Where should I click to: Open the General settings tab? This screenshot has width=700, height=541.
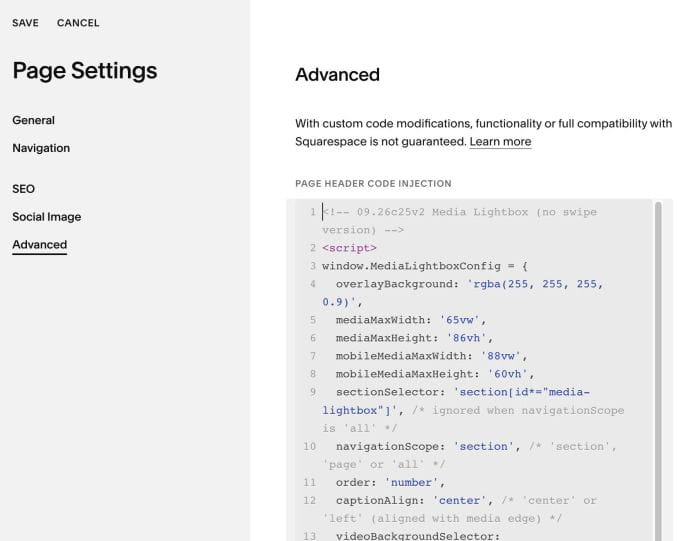33,120
